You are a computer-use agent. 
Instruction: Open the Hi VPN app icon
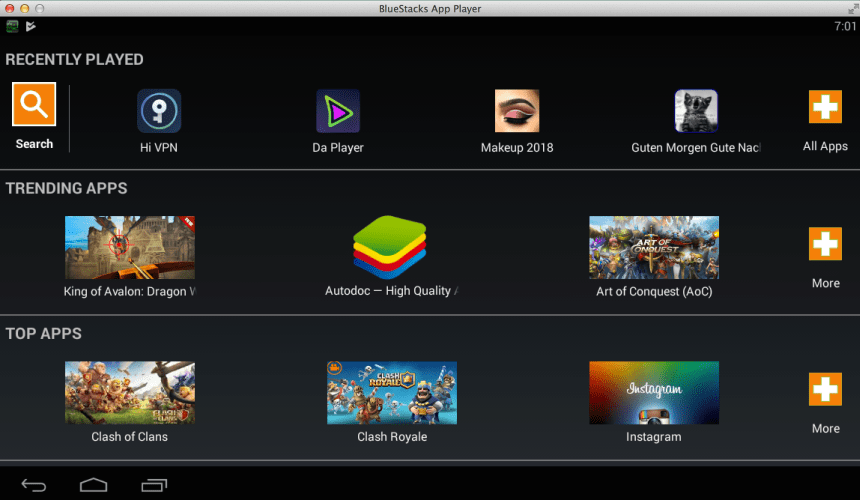click(x=159, y=111)
